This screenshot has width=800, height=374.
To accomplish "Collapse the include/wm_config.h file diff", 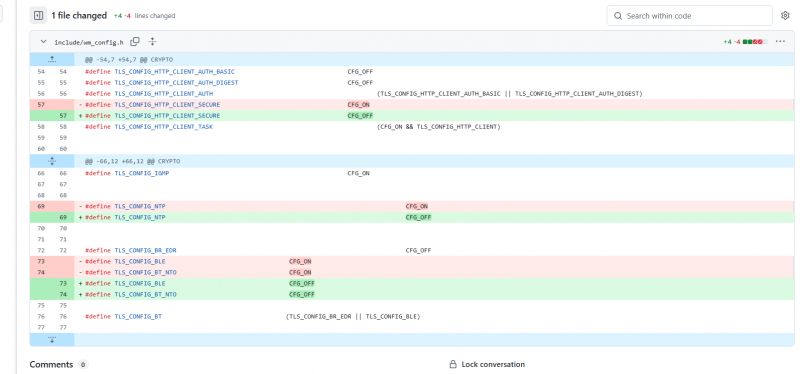I will (43, 42).
